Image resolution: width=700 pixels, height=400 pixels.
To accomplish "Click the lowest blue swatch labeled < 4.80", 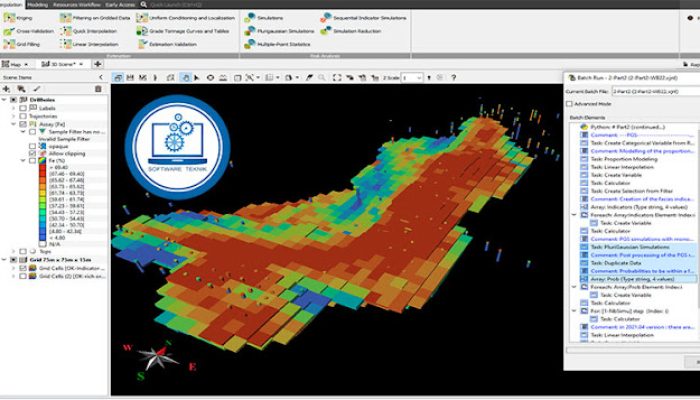I will click(x=42, y=238).
